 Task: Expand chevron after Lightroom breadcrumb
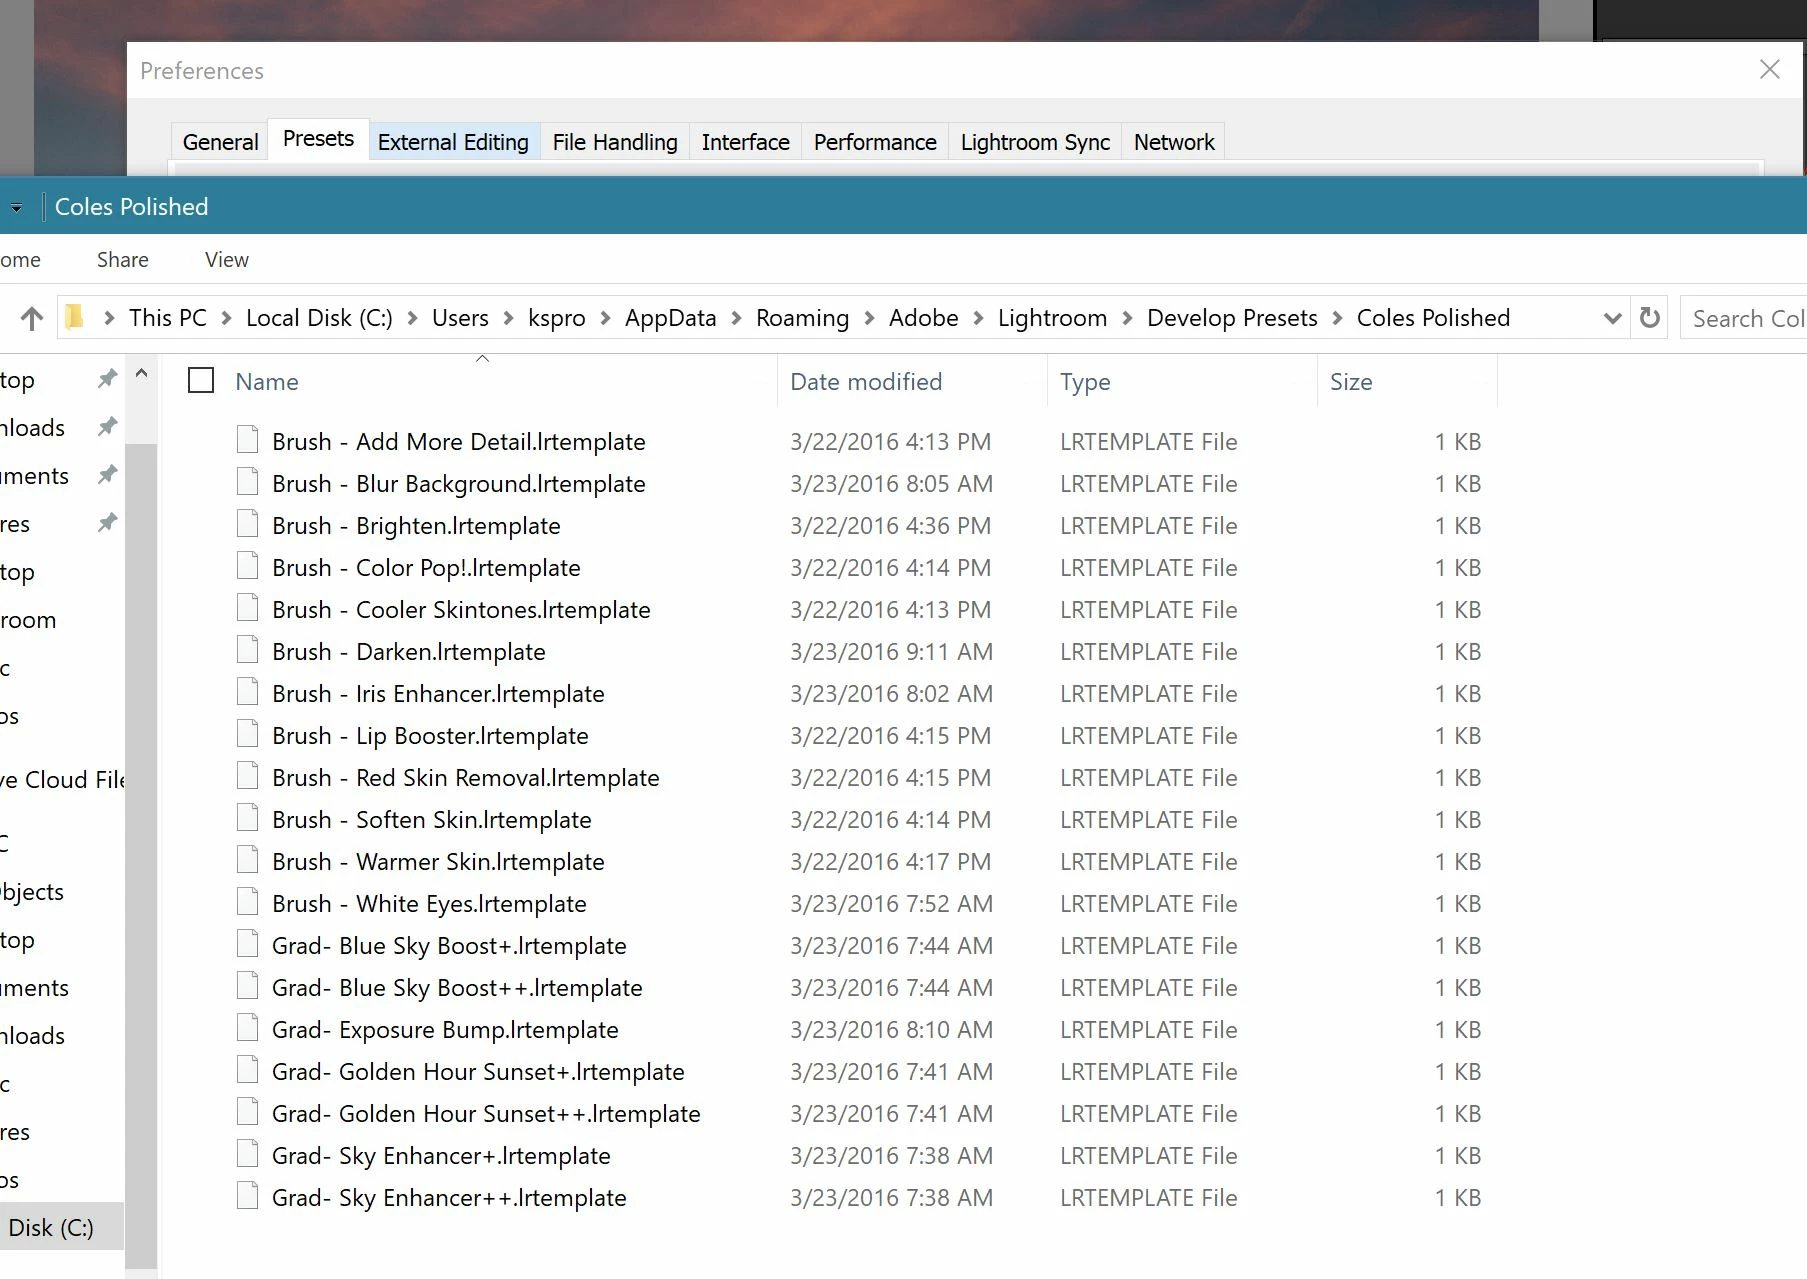(x=1127, y=318)
